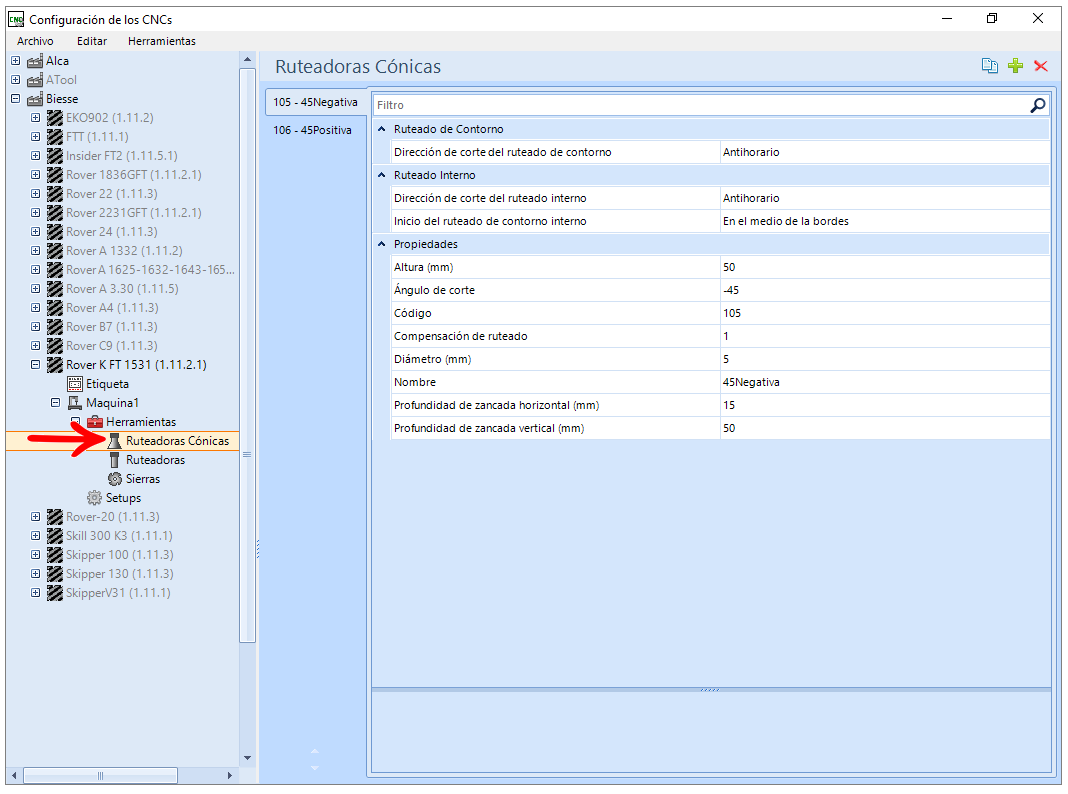Click the Rover K FT 1531 machine icon
The width and height of the screenshot is (1068, 794).
[x=54, y=365]
